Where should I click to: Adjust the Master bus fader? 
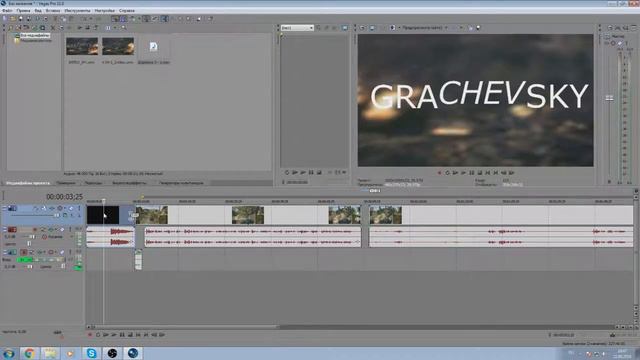click(609, 98)
